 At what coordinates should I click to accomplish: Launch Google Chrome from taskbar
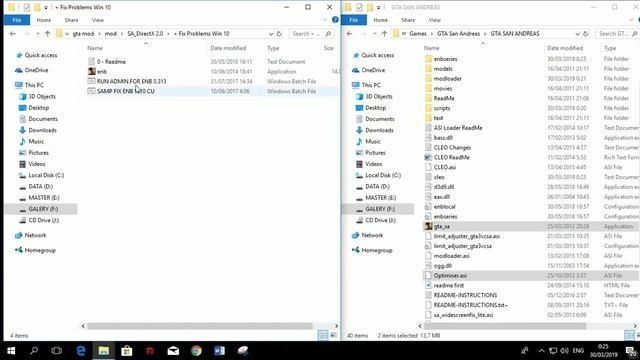(x=196, y=351)
